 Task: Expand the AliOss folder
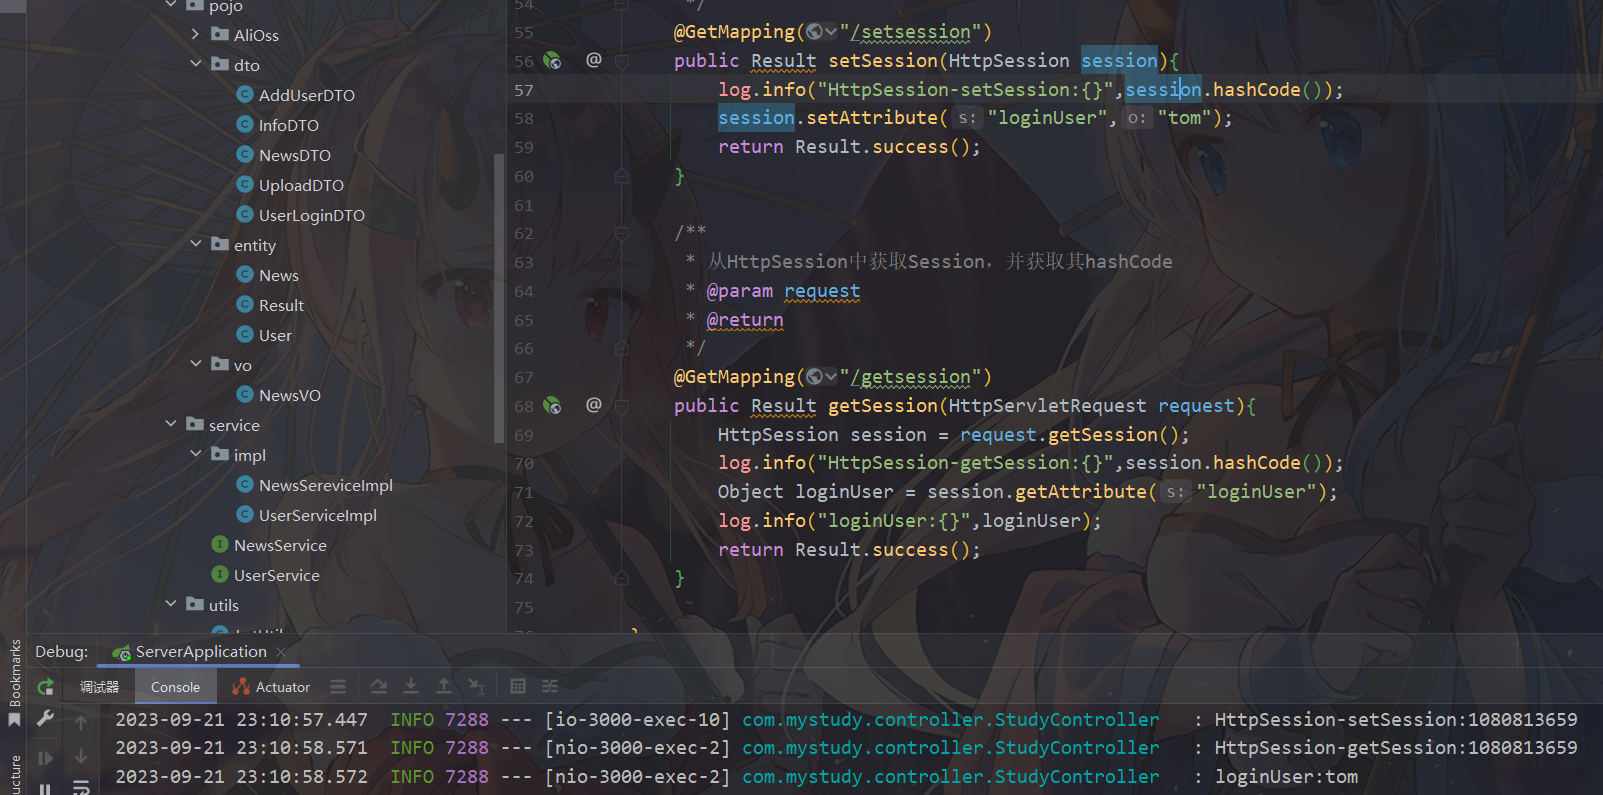[x=196, y=34]
